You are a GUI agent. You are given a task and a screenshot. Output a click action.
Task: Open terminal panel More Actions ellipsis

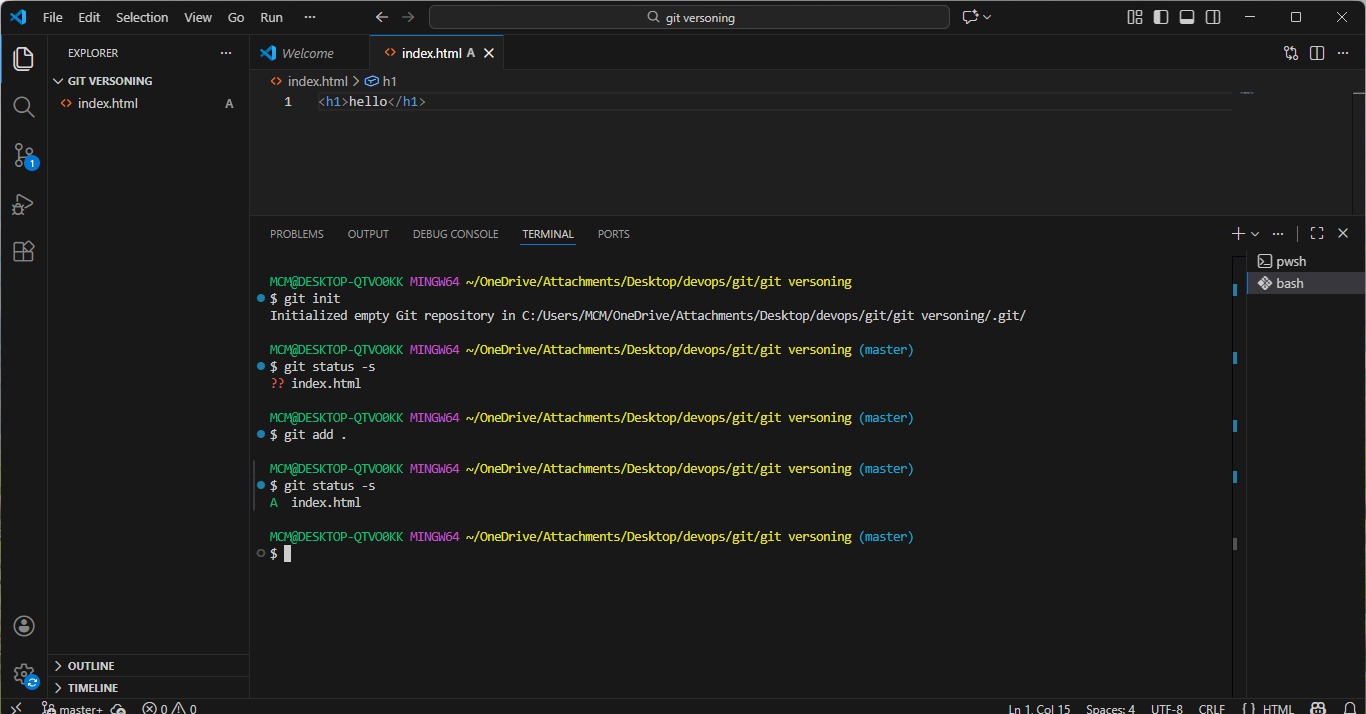point(1278,233)
